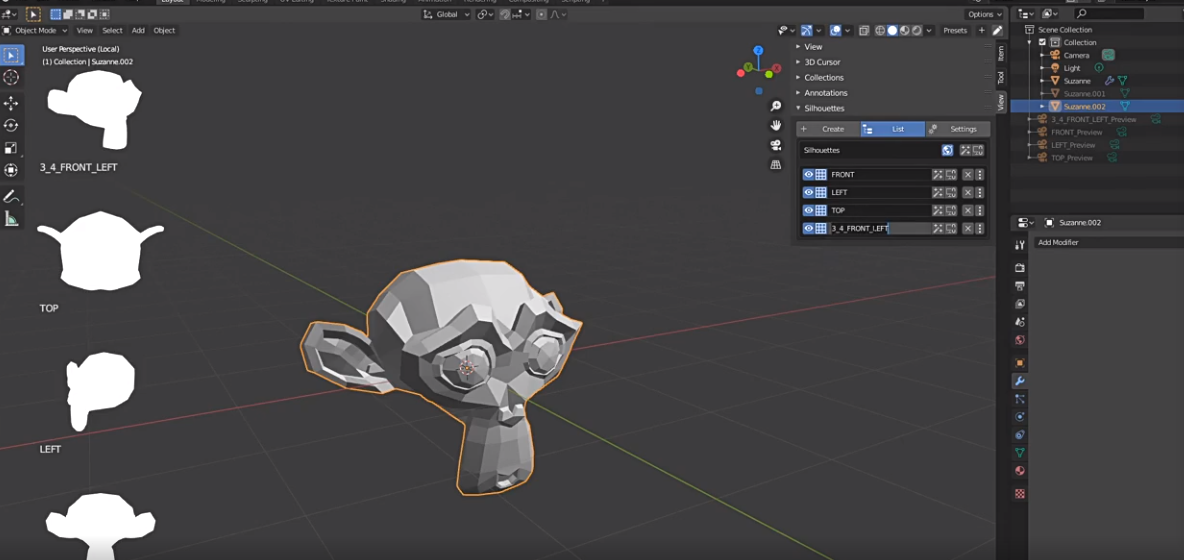The image size is (1184, 560).
Task: Open the Global transform orientation dropdown
Action: [446, 14]
